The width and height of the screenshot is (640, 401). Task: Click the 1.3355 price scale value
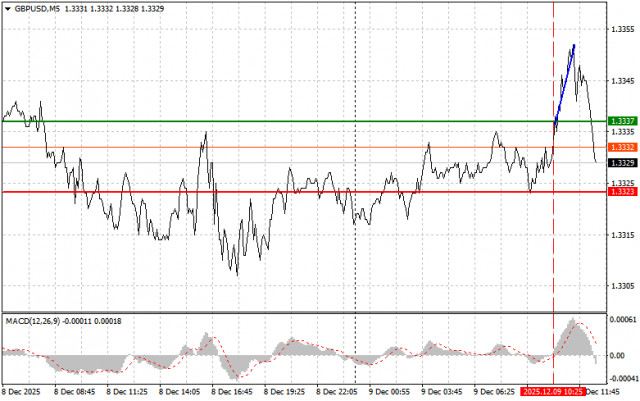tap(622, 29)
